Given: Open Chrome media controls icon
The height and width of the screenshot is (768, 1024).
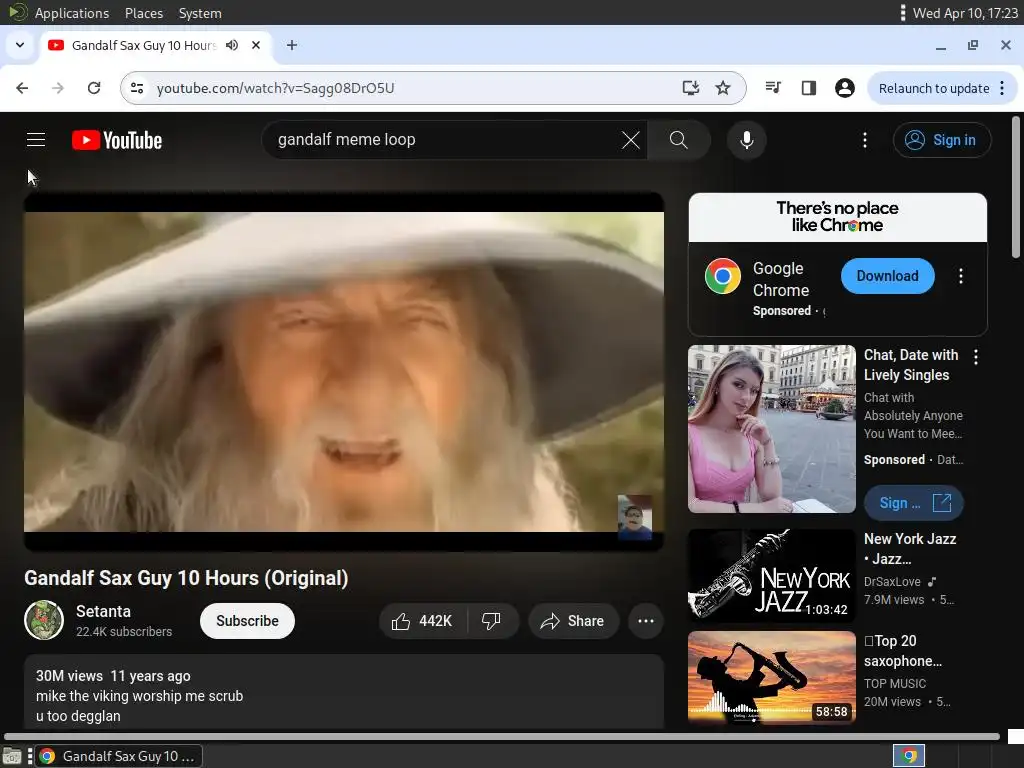Looking at the screenshot, I should pyautogui.click(x=773, y=88).
